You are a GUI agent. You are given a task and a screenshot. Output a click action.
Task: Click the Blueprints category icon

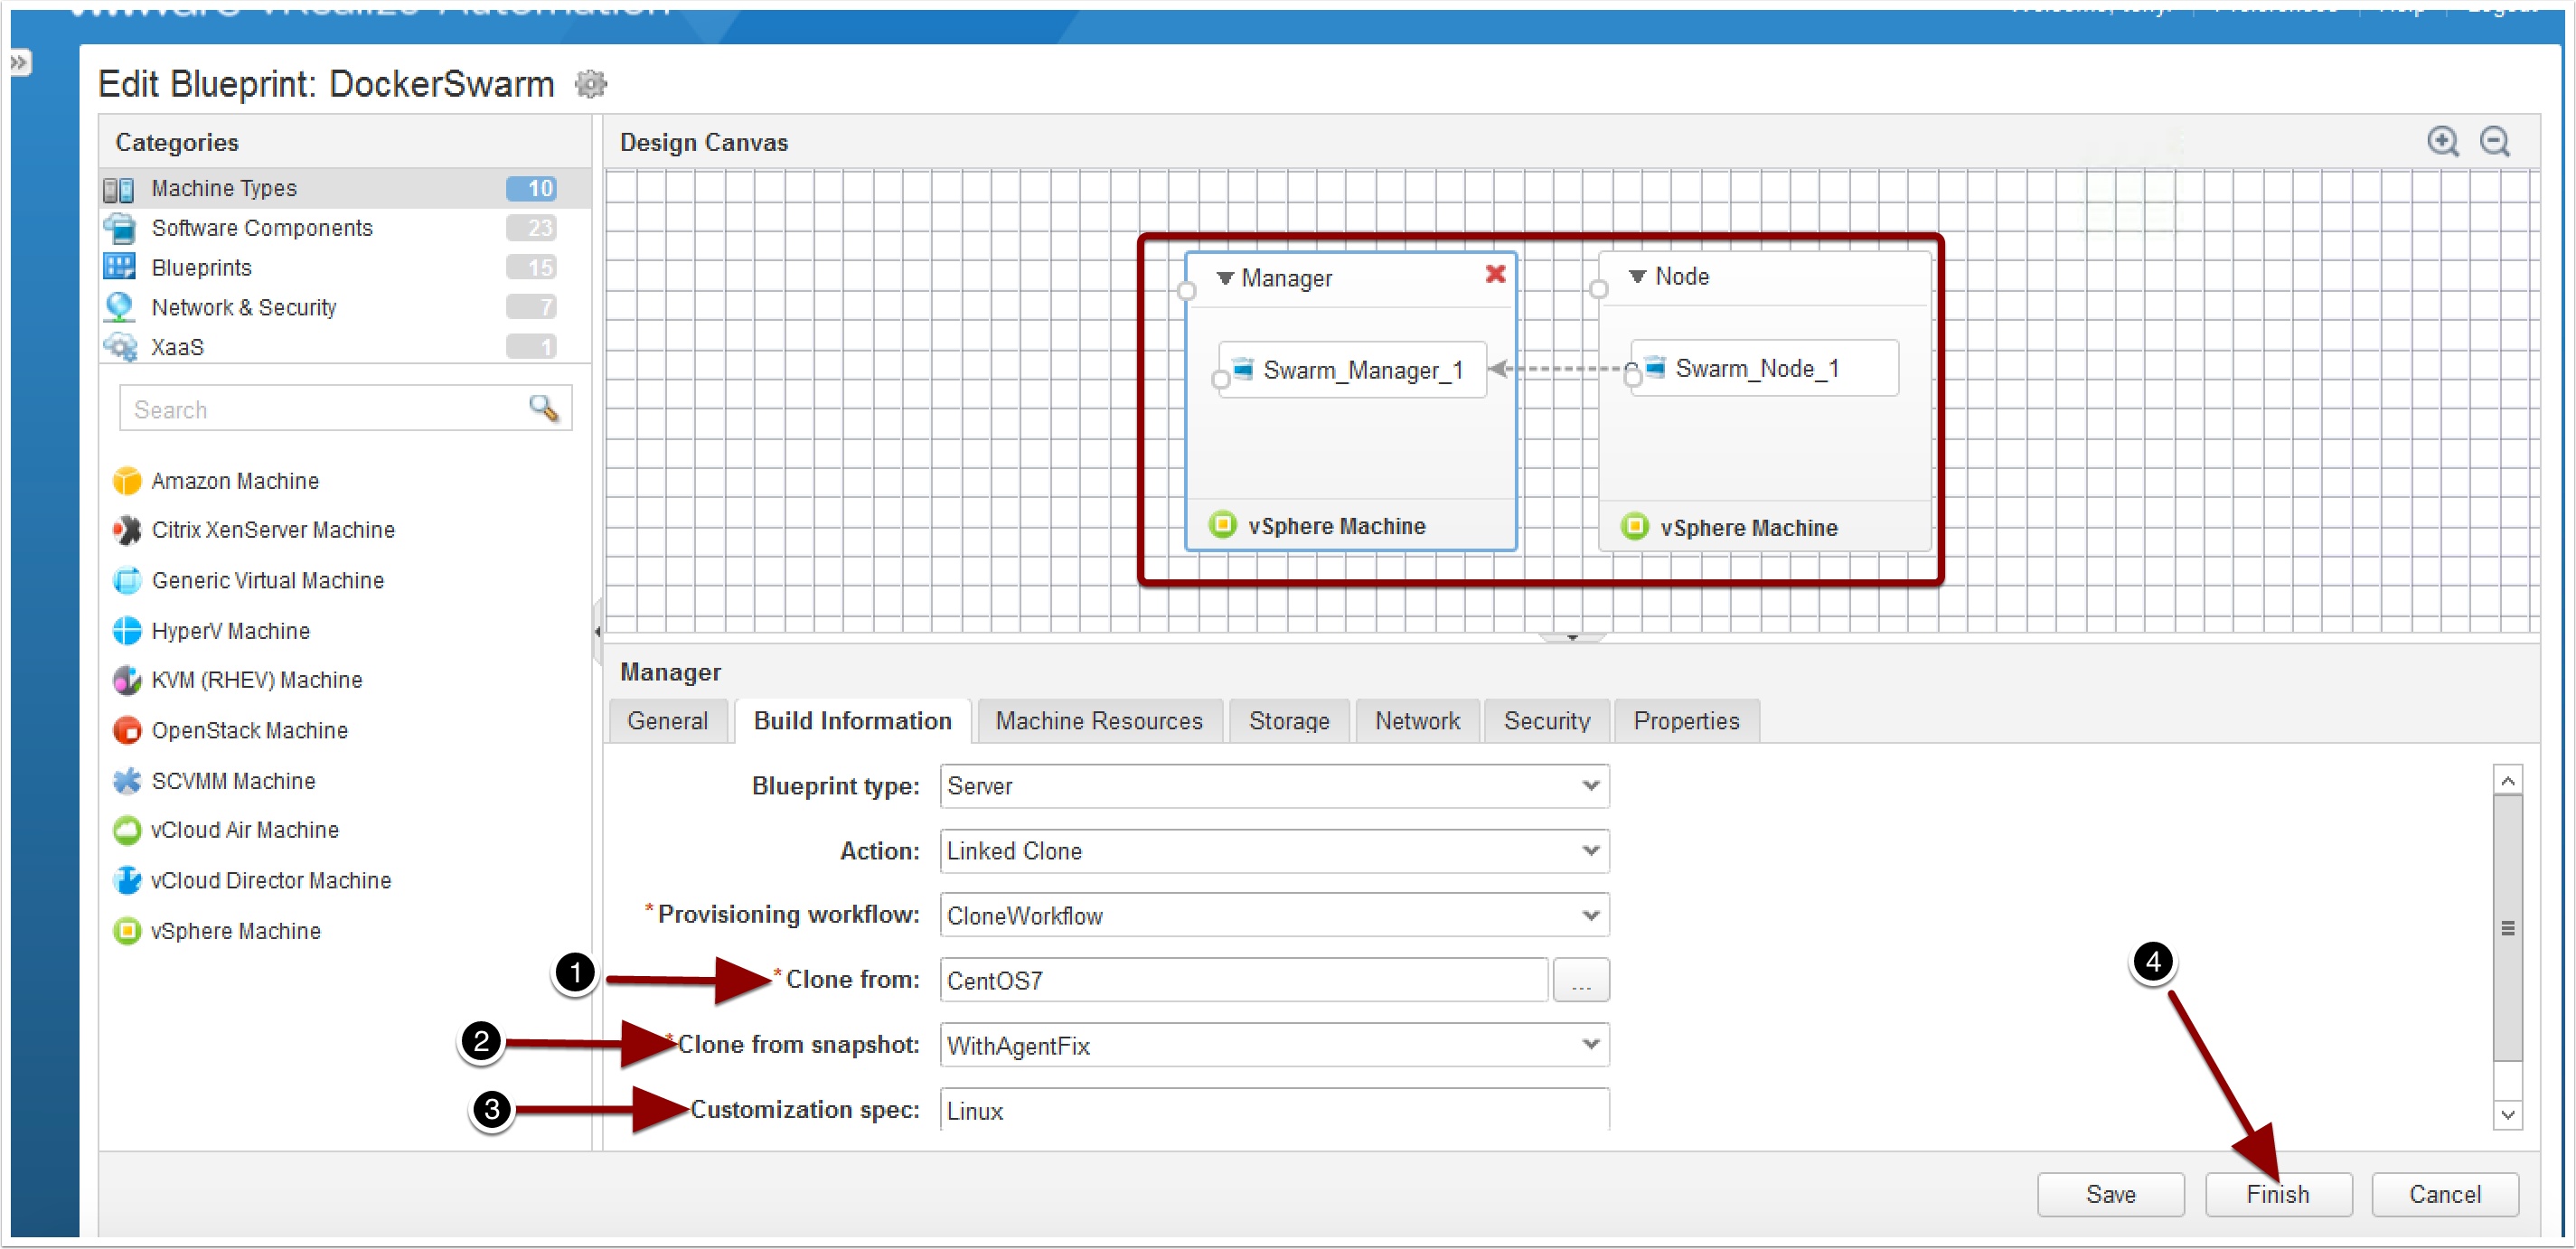120,267
